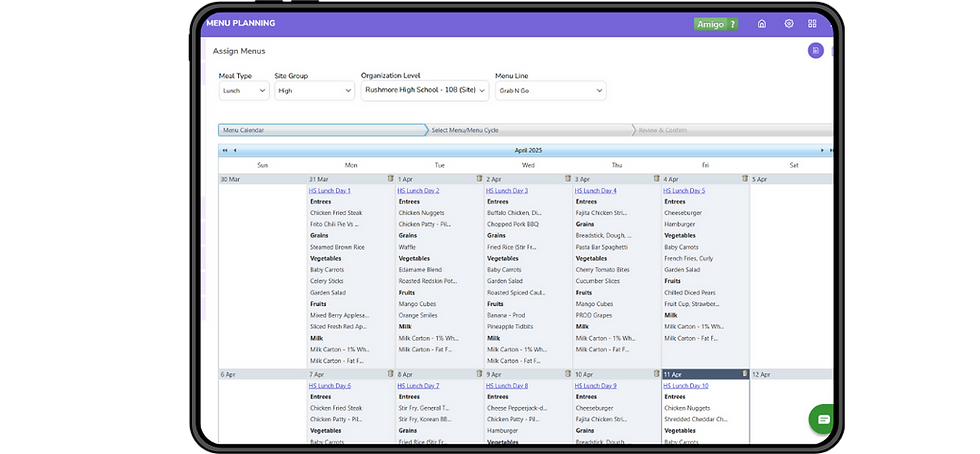The image size is (980, 454).
Task: Go to previous month arrow
Action: point(235,150)
